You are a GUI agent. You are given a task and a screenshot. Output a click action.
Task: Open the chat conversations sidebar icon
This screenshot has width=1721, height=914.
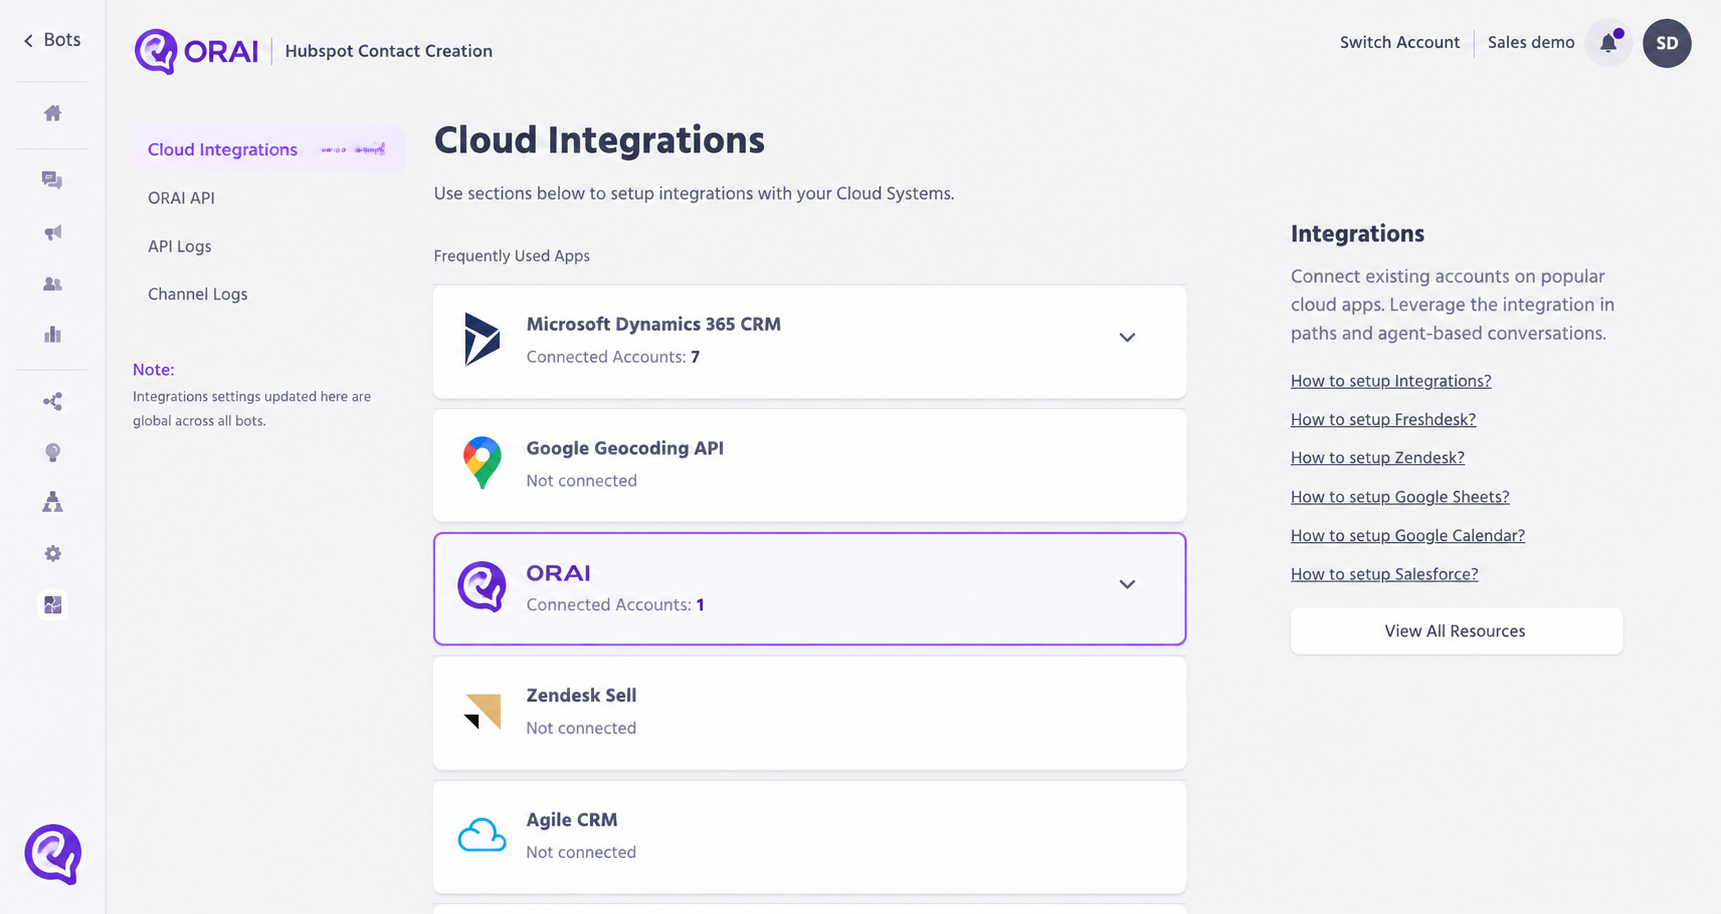click(53, 180)
